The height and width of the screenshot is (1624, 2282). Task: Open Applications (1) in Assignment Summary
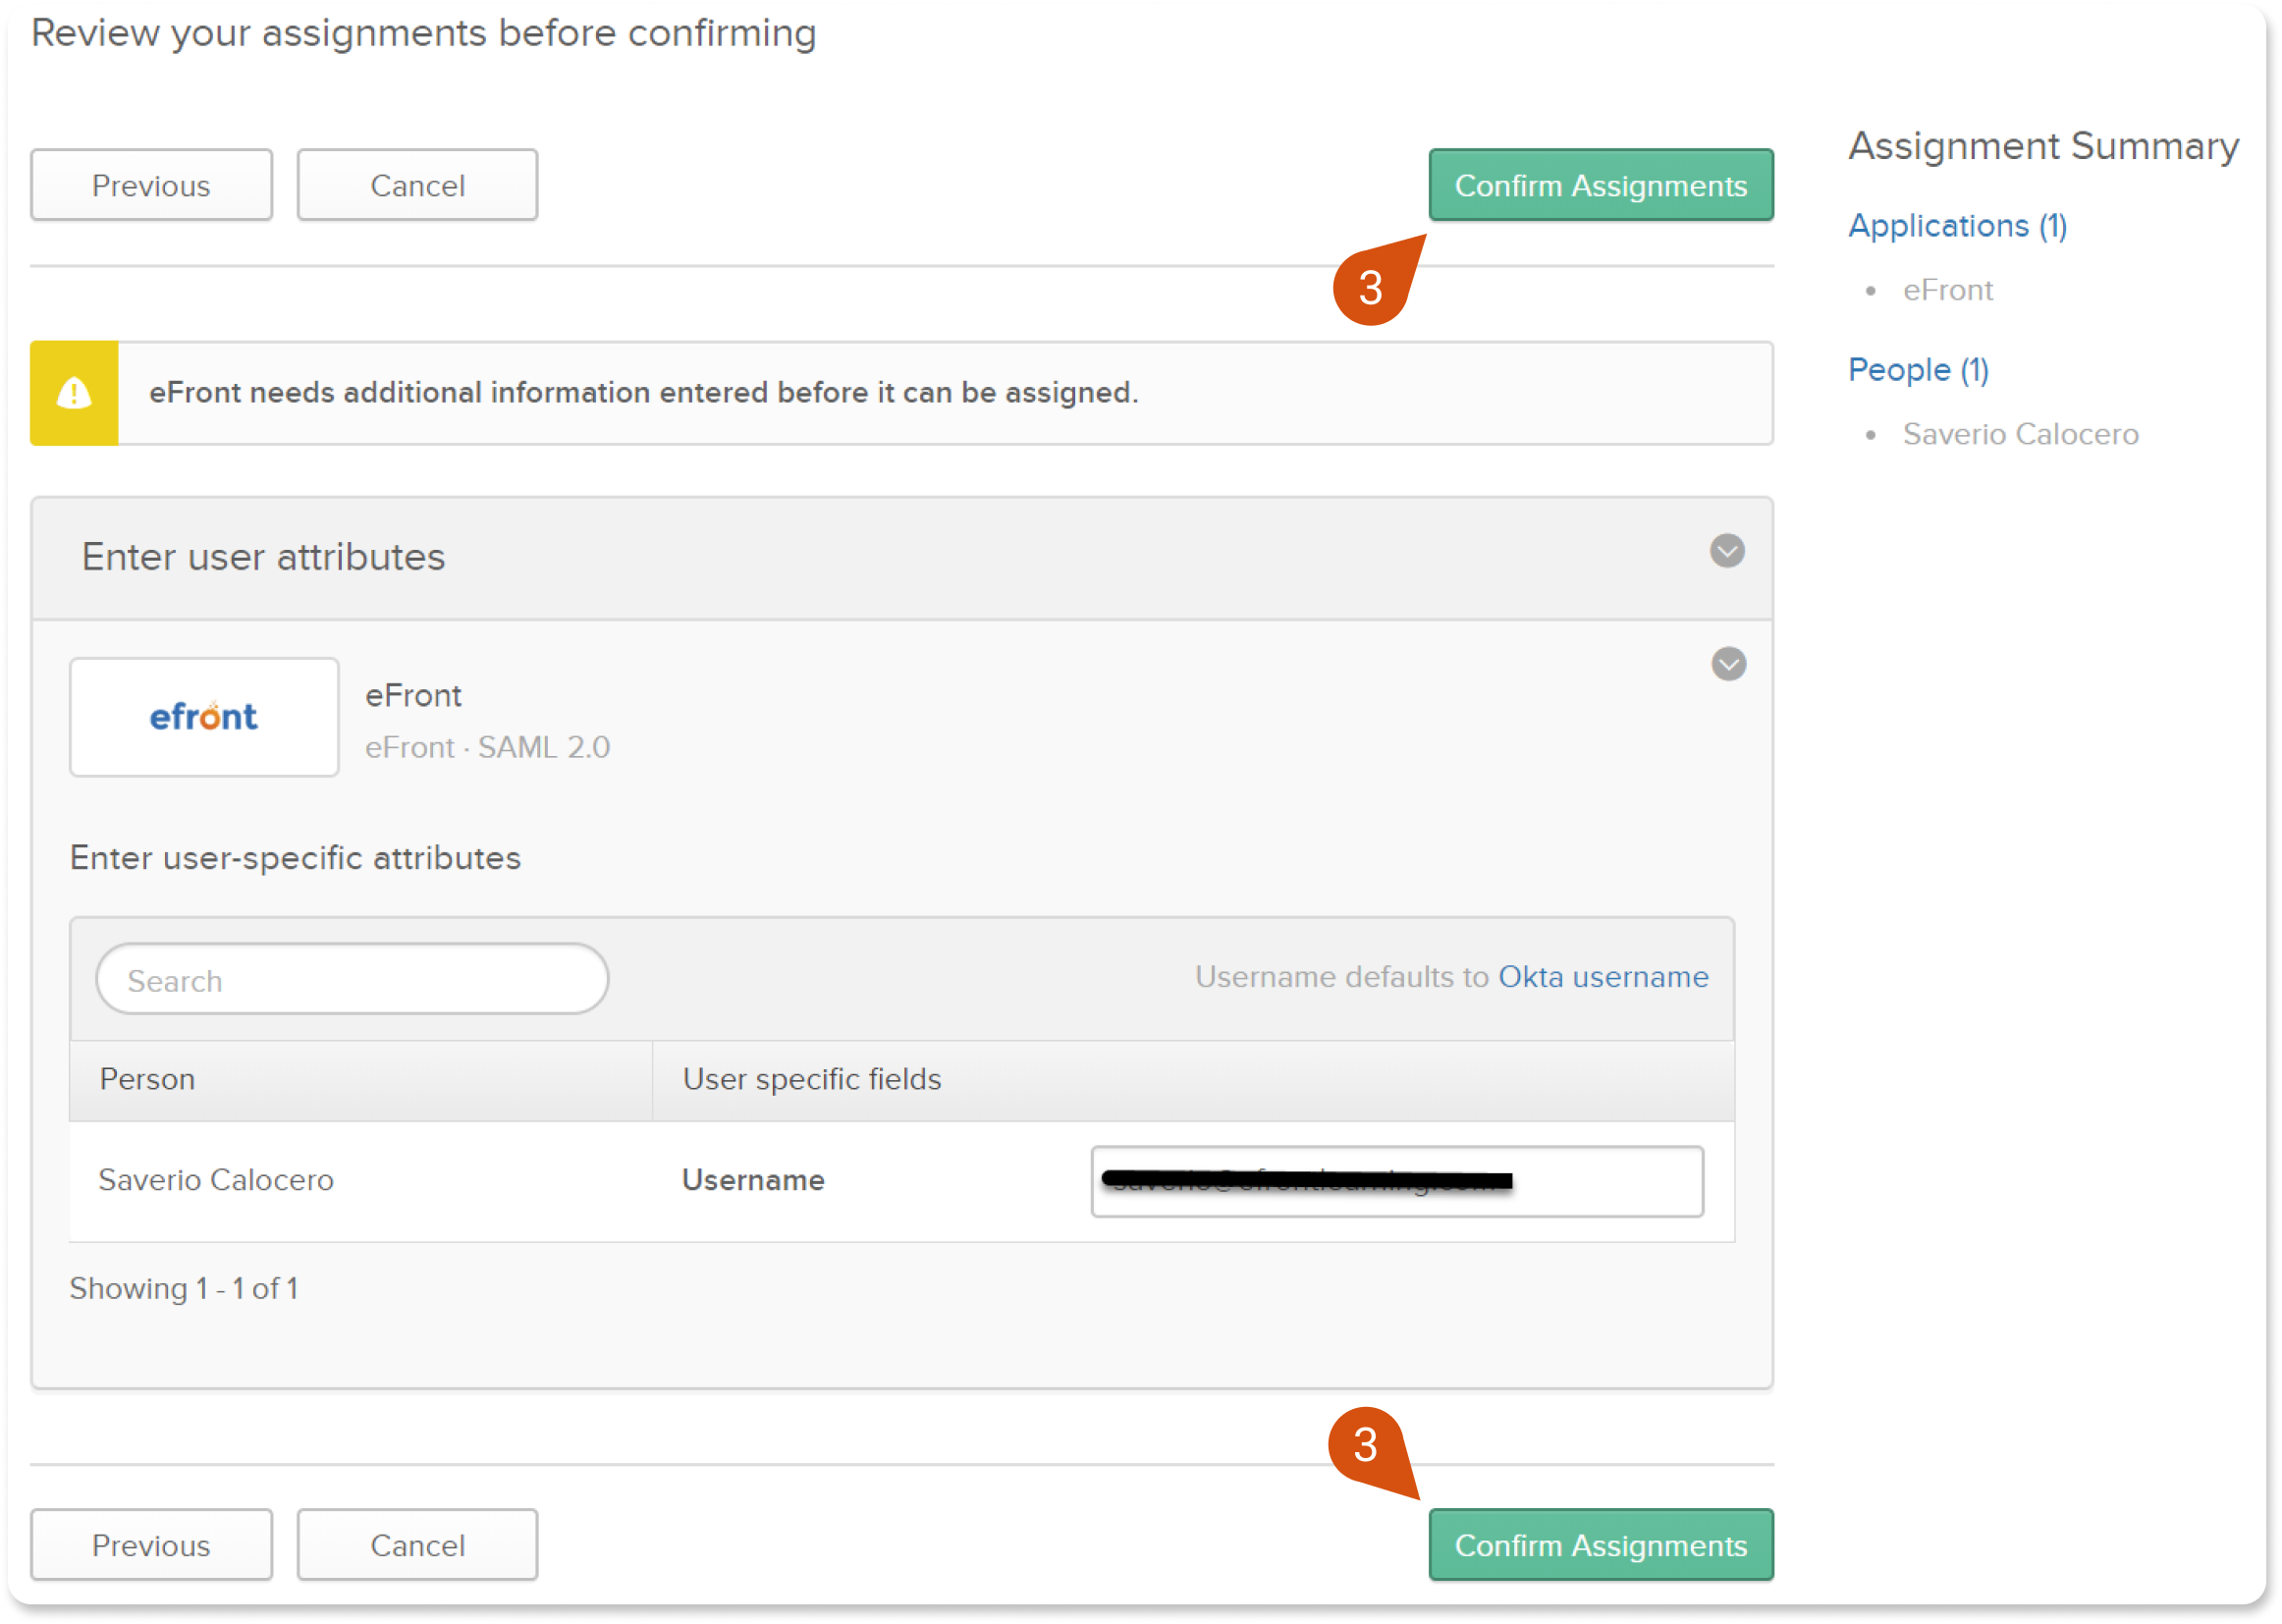pos(1957,226)
